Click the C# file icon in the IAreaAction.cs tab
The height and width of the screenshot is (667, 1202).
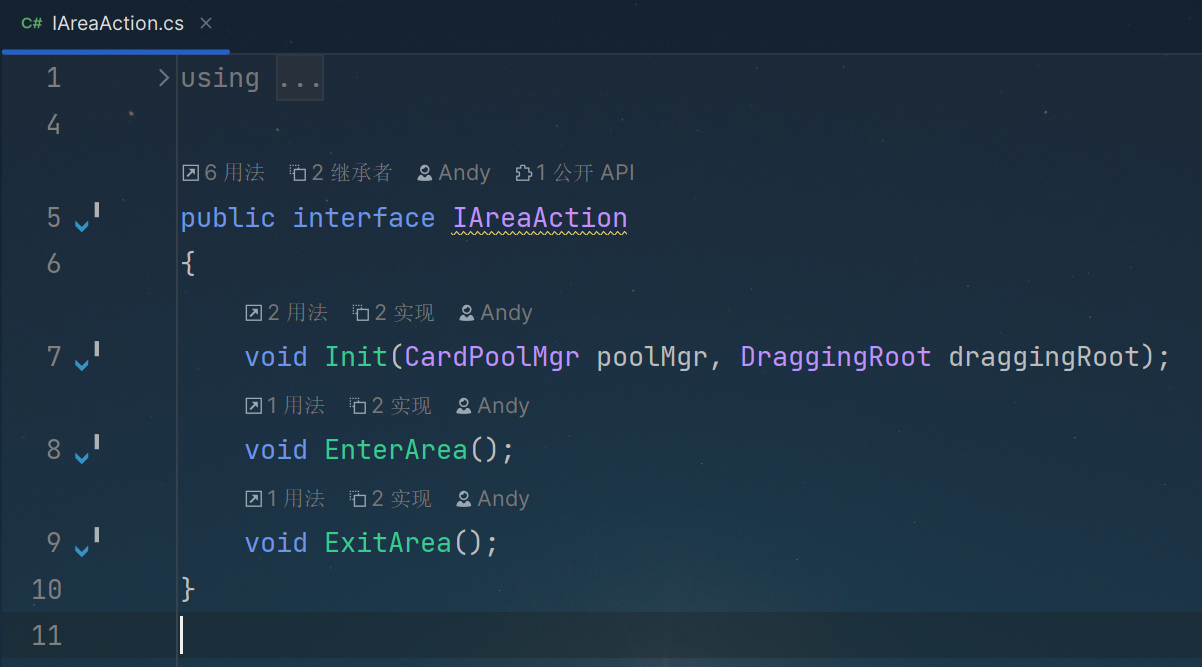point(31,24)
